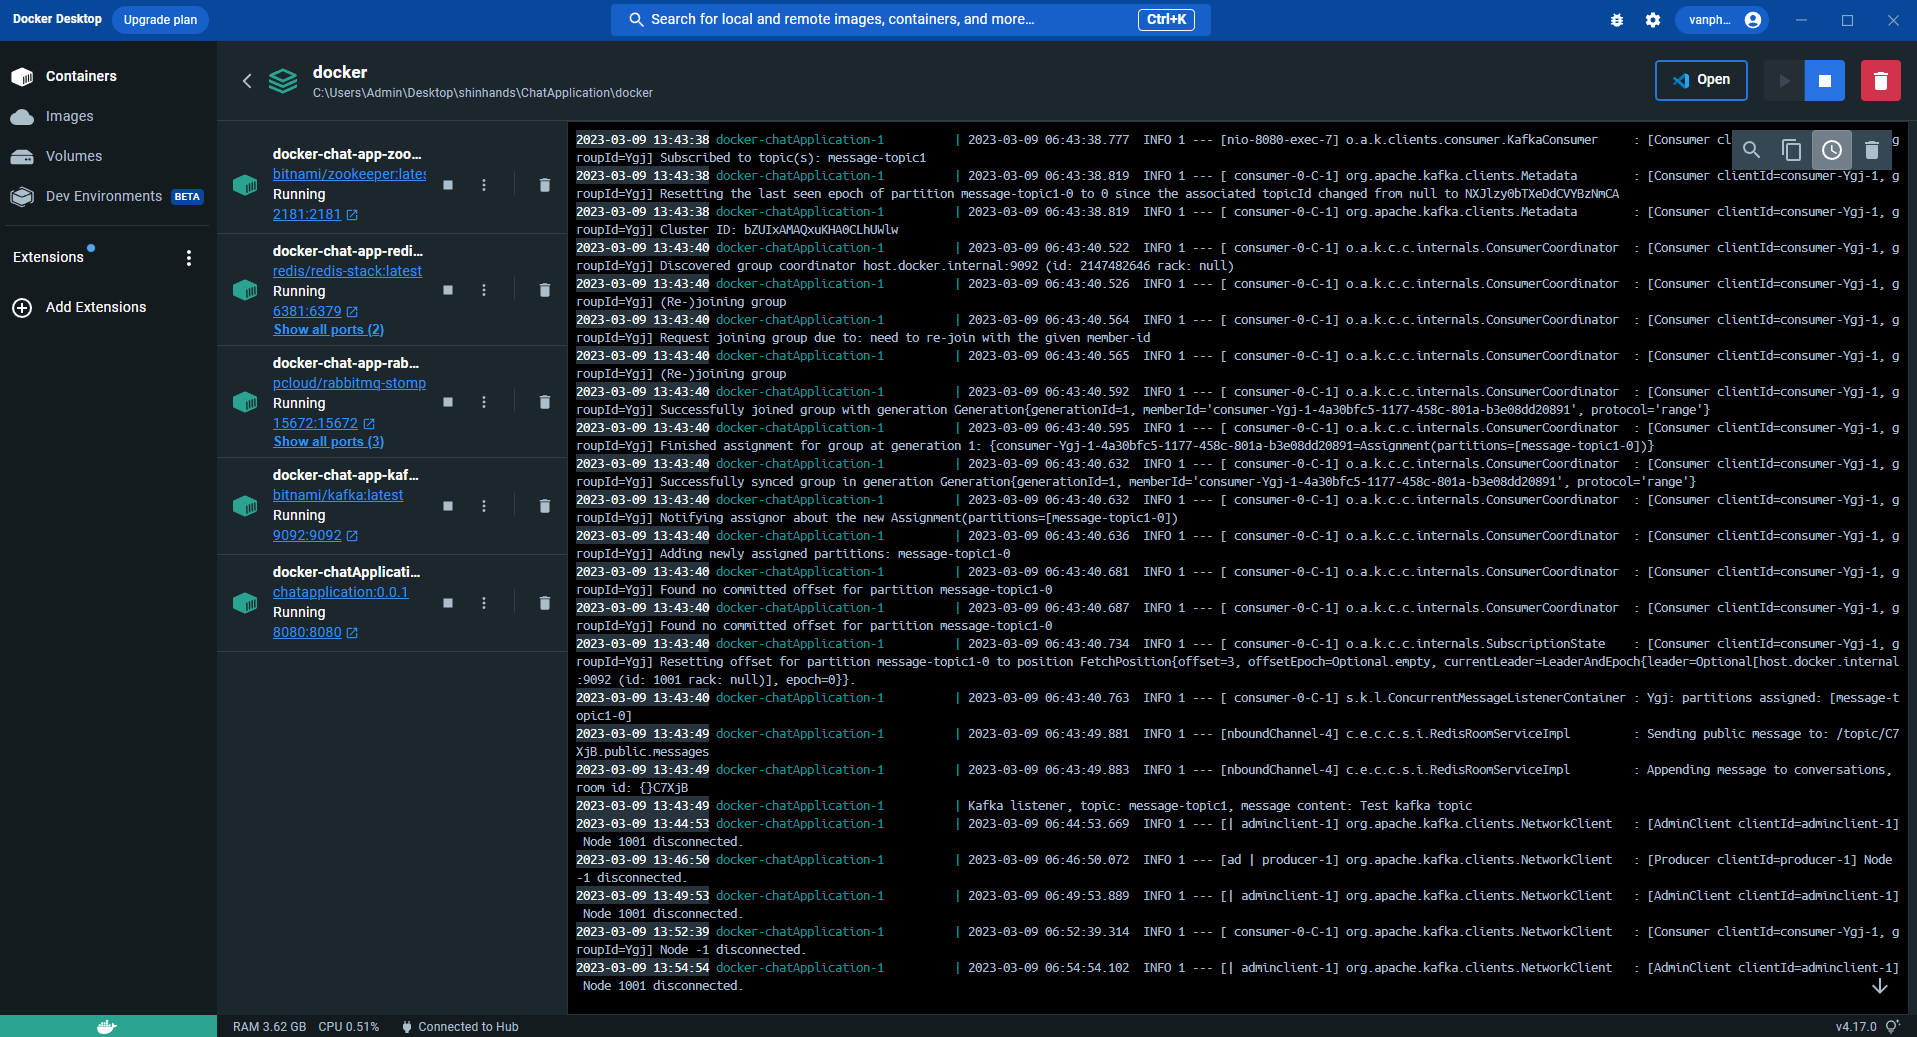Delete the docker-chat-app-rab container
This screenshot has width=1917, height=1037.
[545, 402]
